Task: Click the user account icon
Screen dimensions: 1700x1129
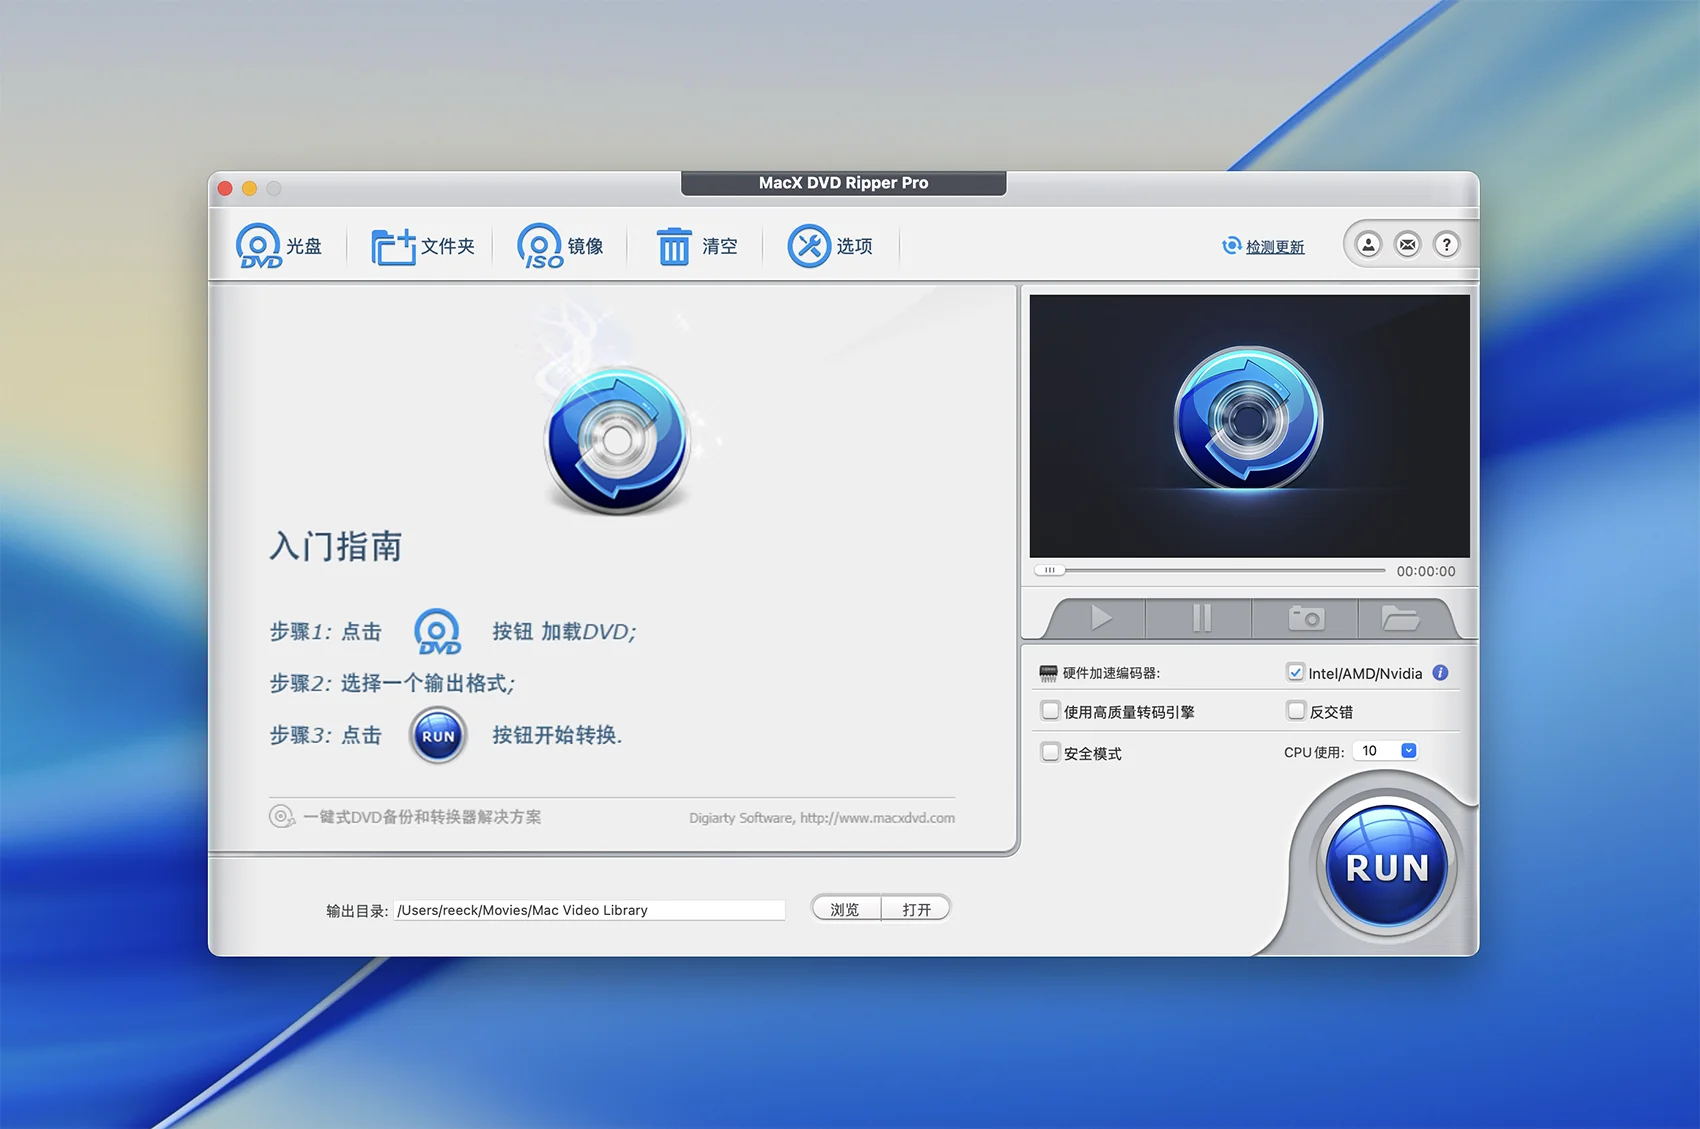Action: click(x=1368, y=245)
